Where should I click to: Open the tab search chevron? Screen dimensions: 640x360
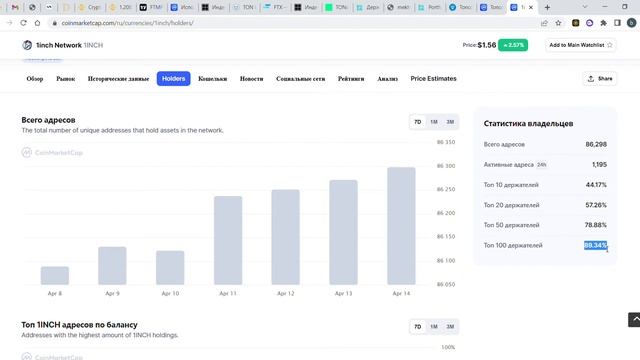[x=585, y=7]
